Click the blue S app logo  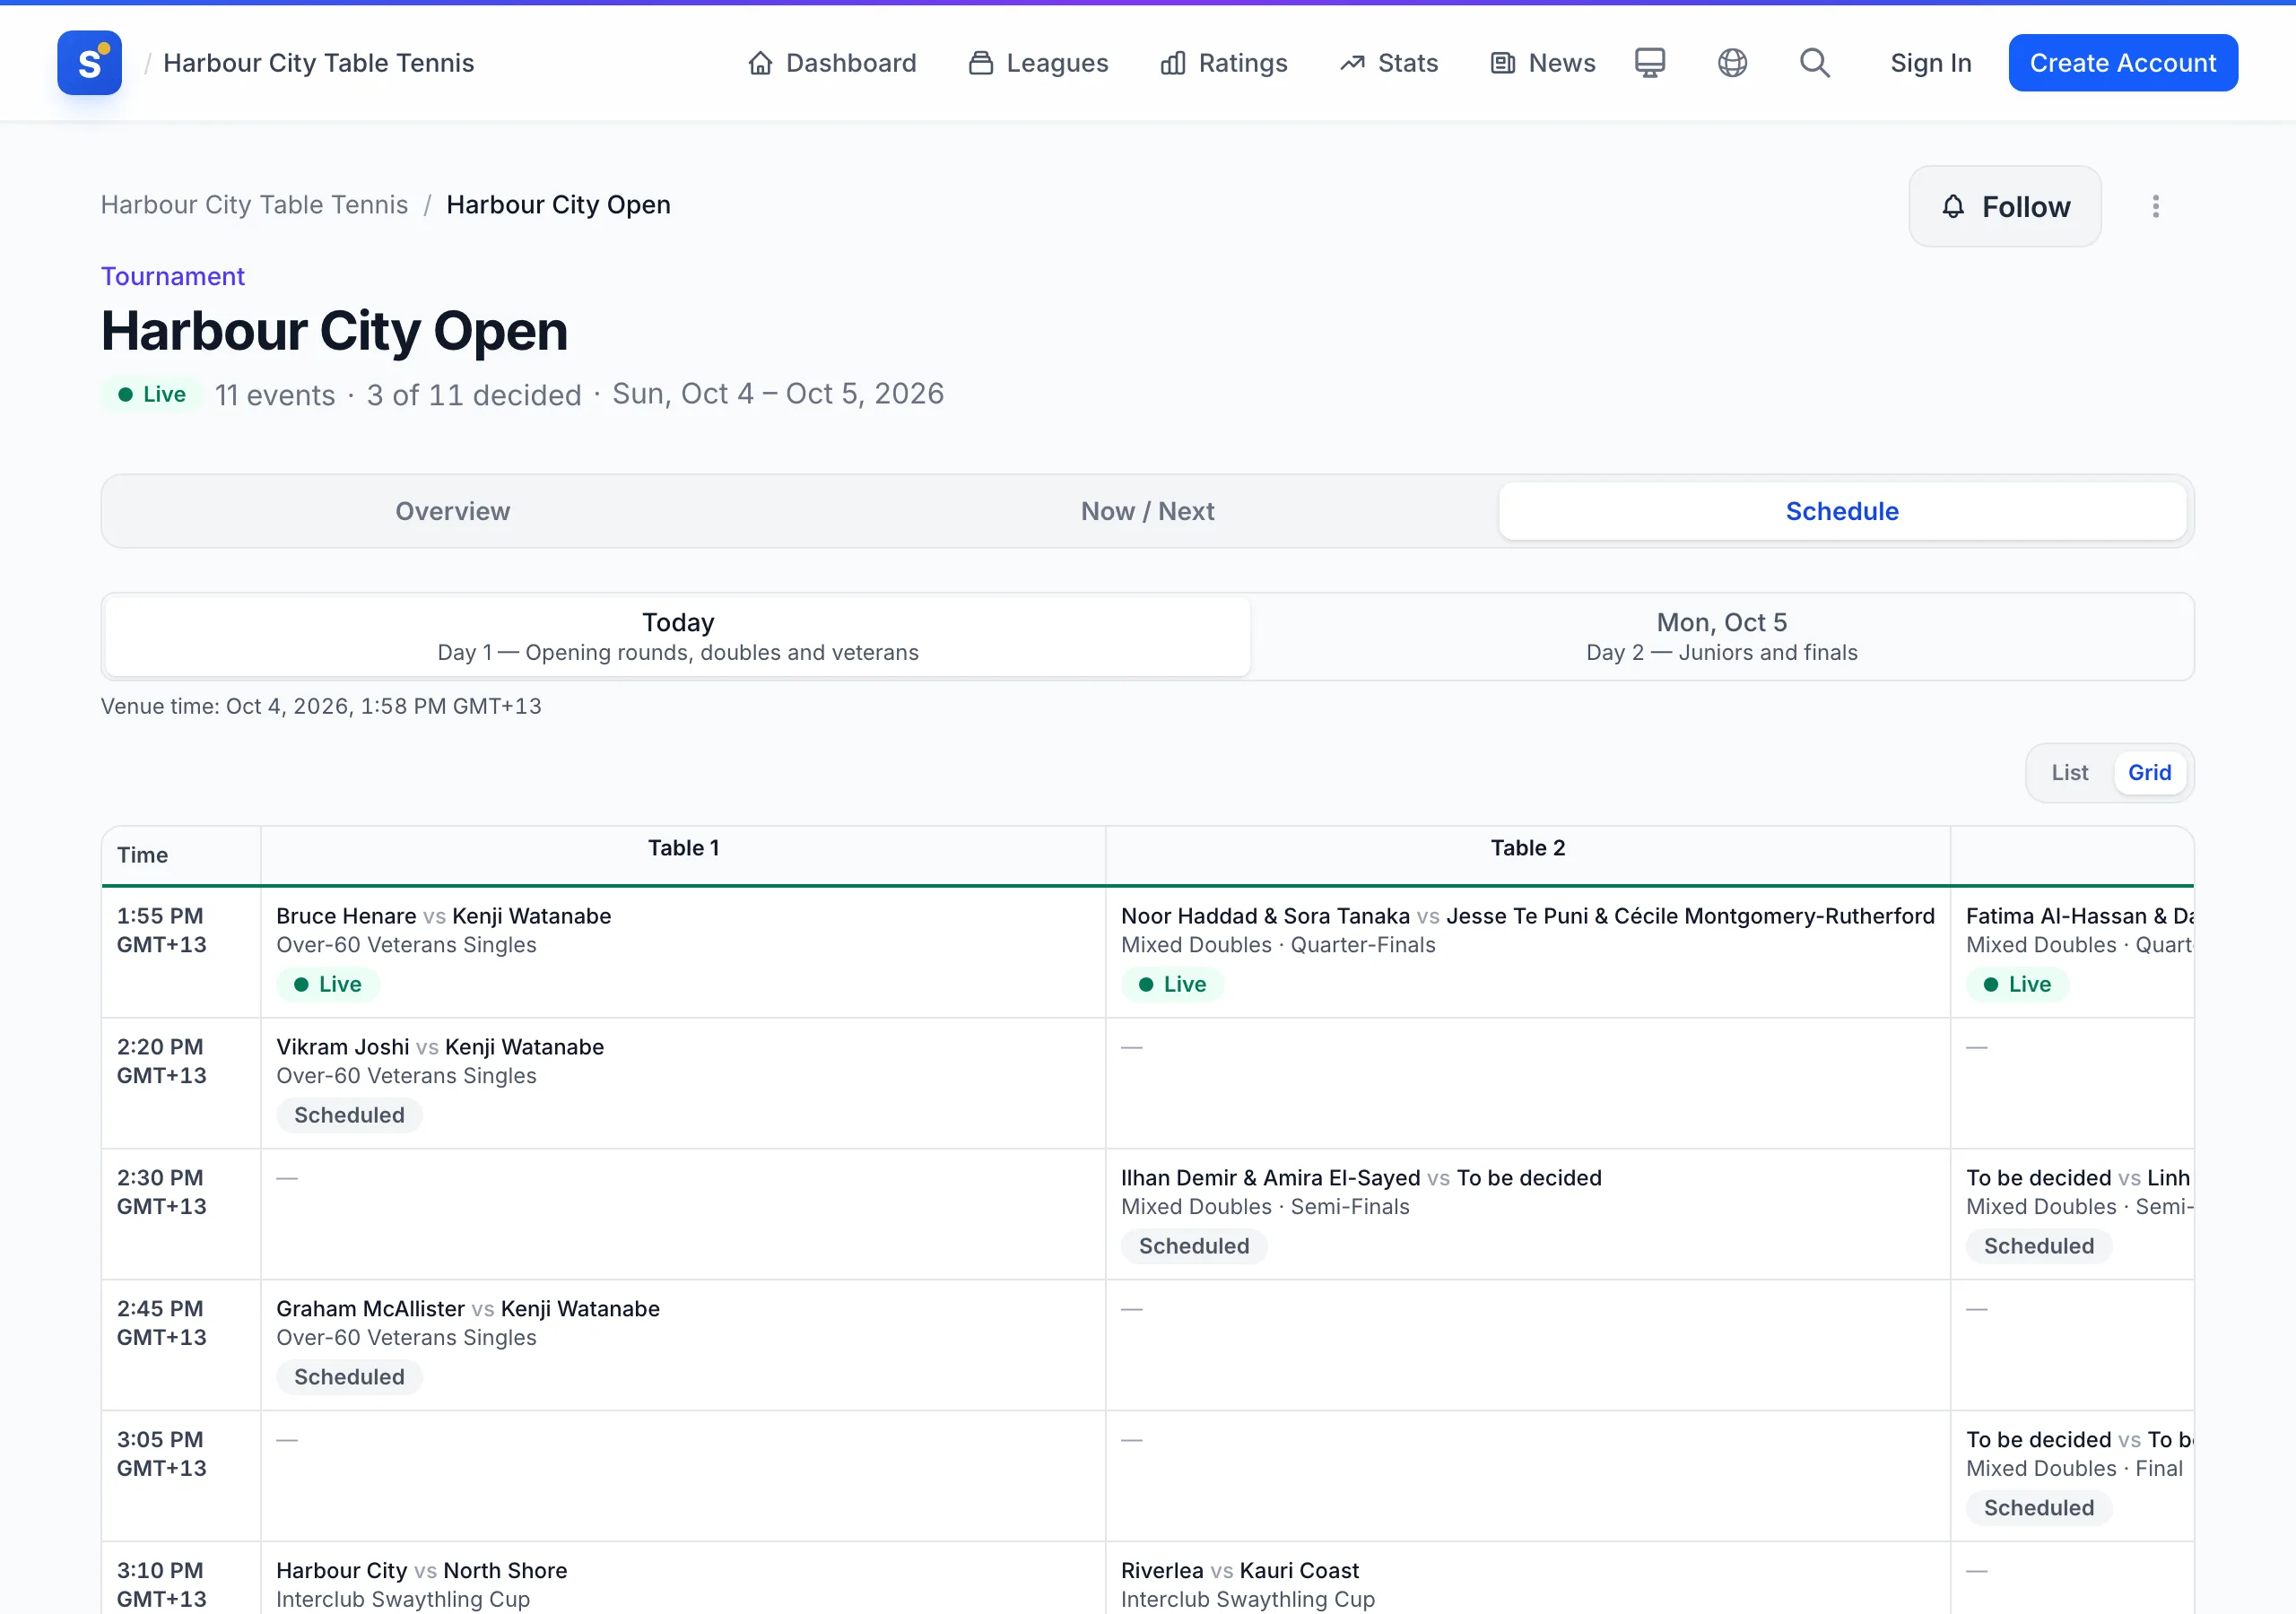(89, 63)
